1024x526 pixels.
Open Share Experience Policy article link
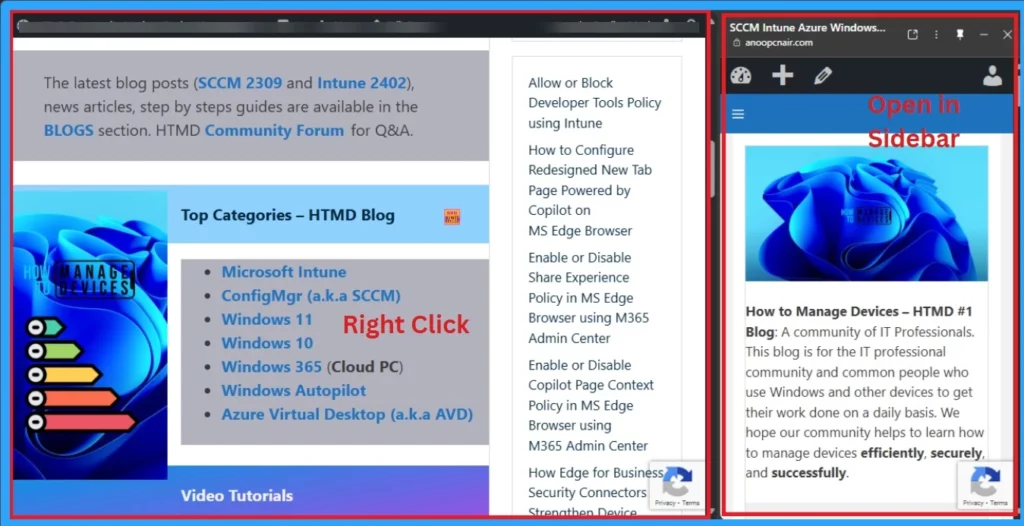pos(589,297)
